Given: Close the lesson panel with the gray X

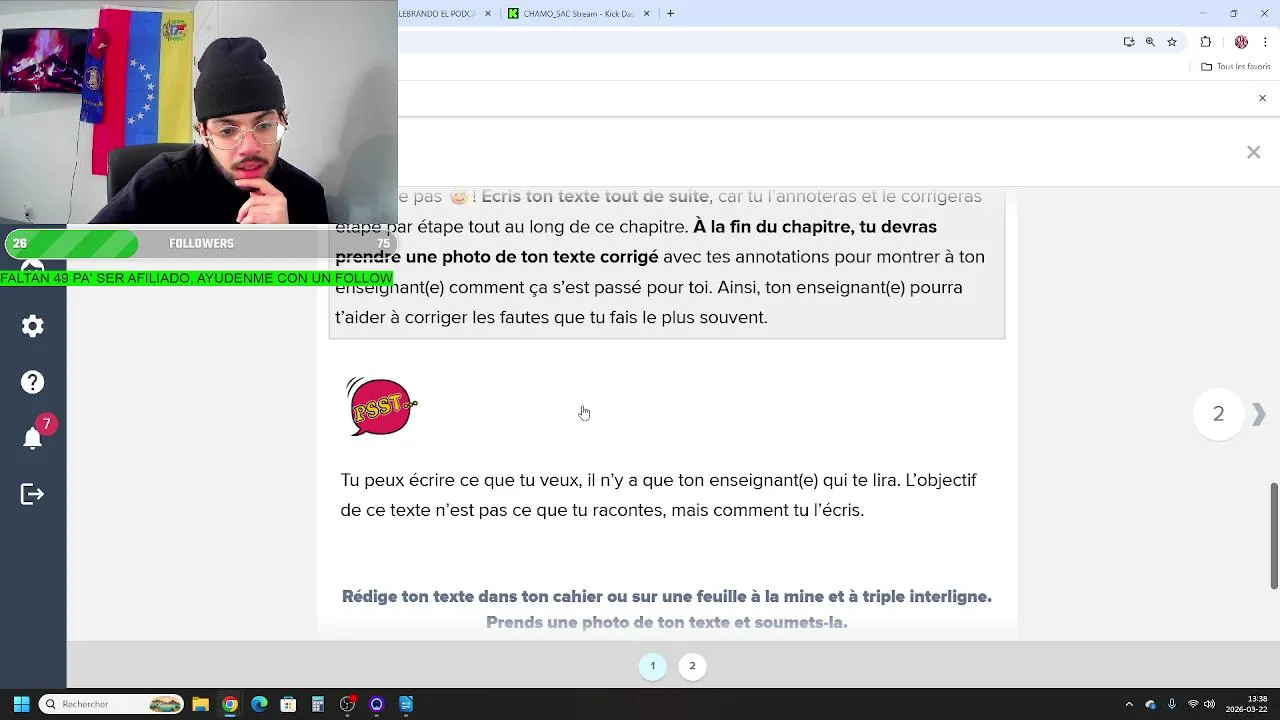Looking at the screenshot, I should 1253,152.
